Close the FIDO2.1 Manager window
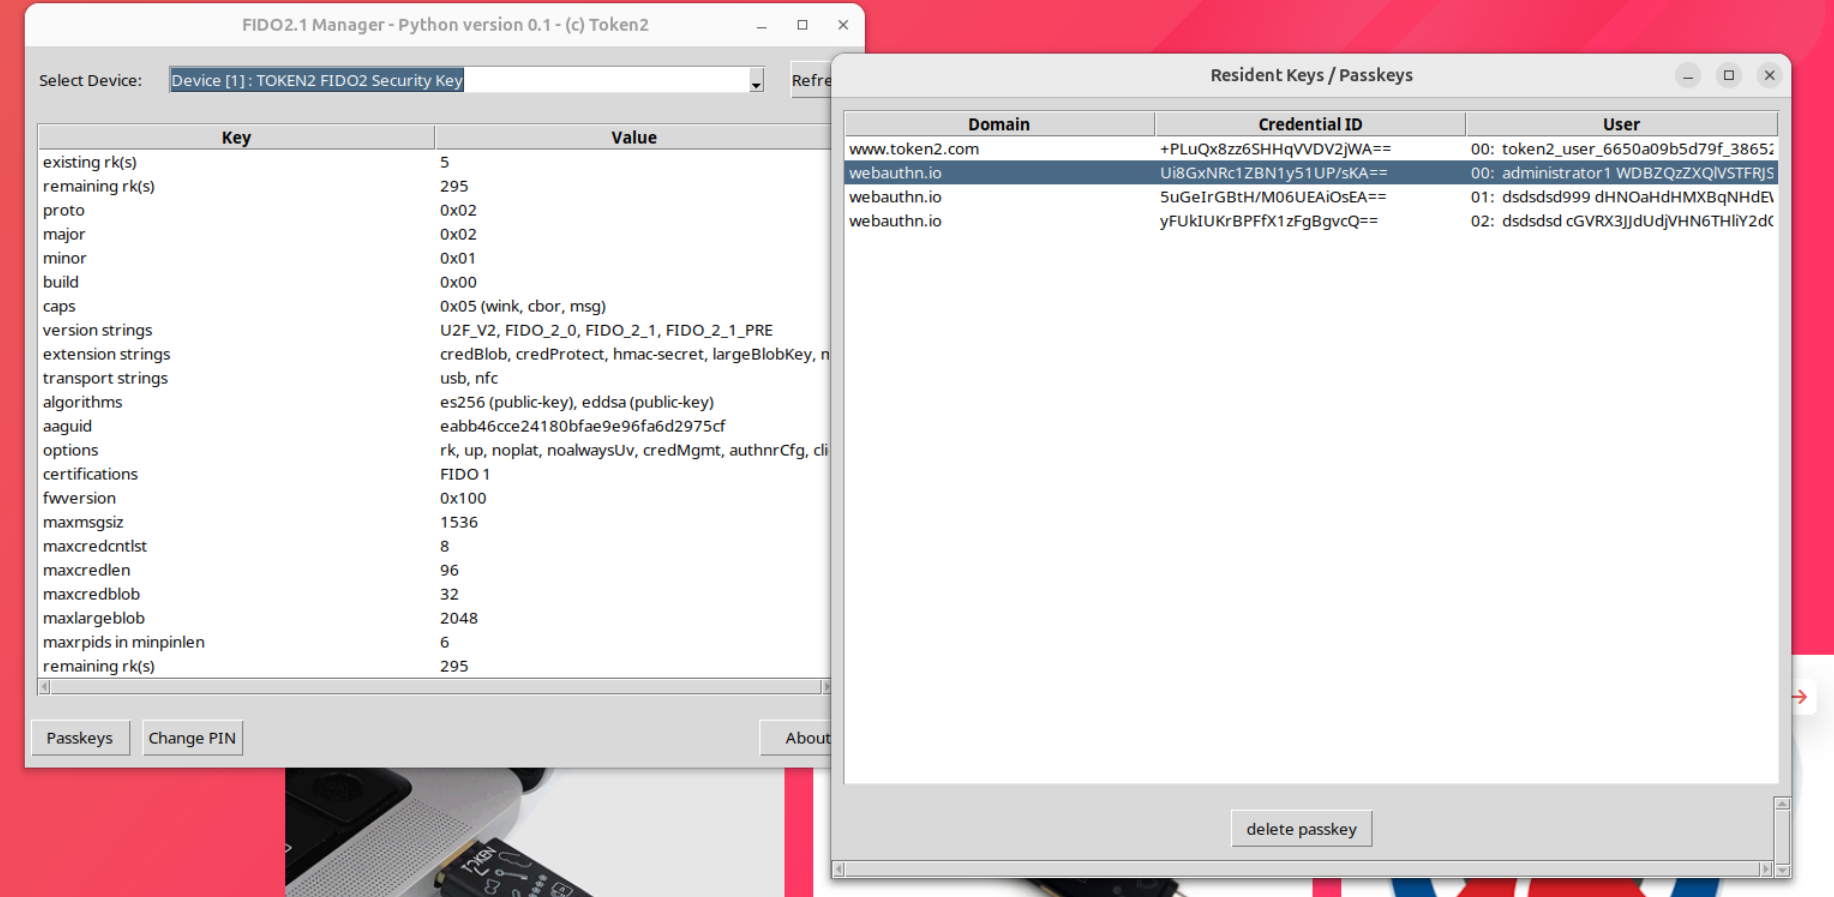The height and width of the screenshot is (897, 1834). [x=843, y=26]
